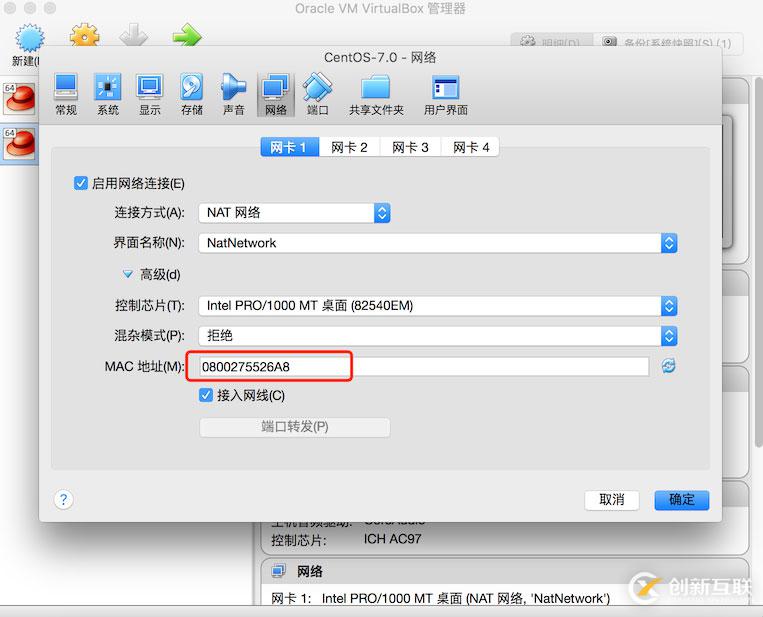
Task: Click the 网络 header in manager details pane
Action: coord(309,571)
